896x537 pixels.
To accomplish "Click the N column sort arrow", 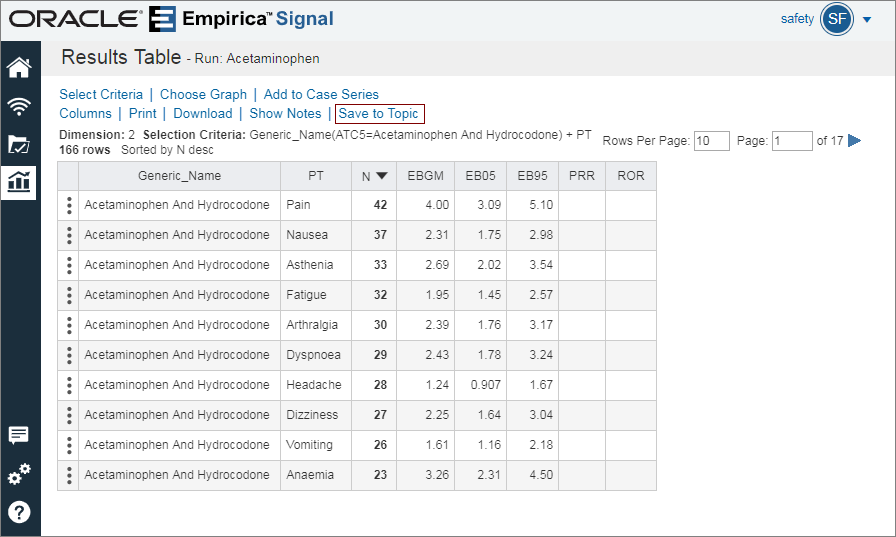I will tap(382, 176).
